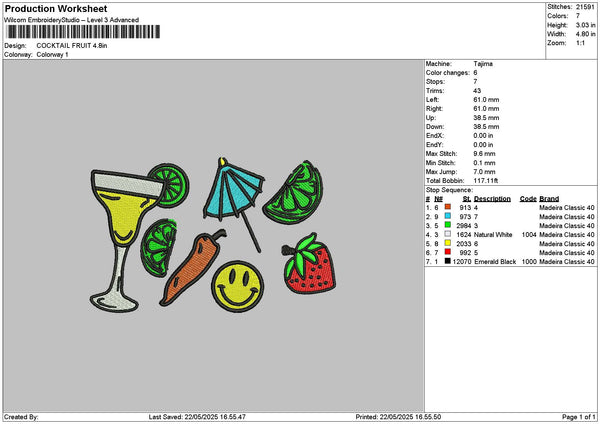Click the 'Description' column header
600x424 pixels.
point(492,199)
